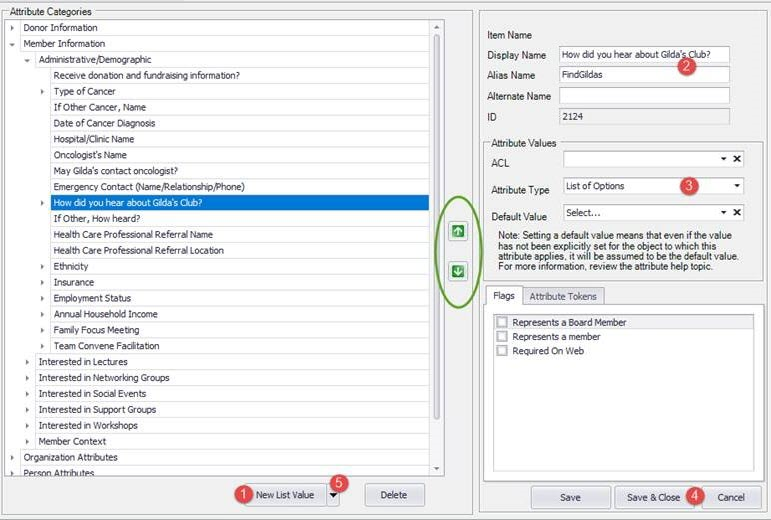771x520 pixels.
Task: Select the Person Attributes category row
Action: click(x=225, y=472)
